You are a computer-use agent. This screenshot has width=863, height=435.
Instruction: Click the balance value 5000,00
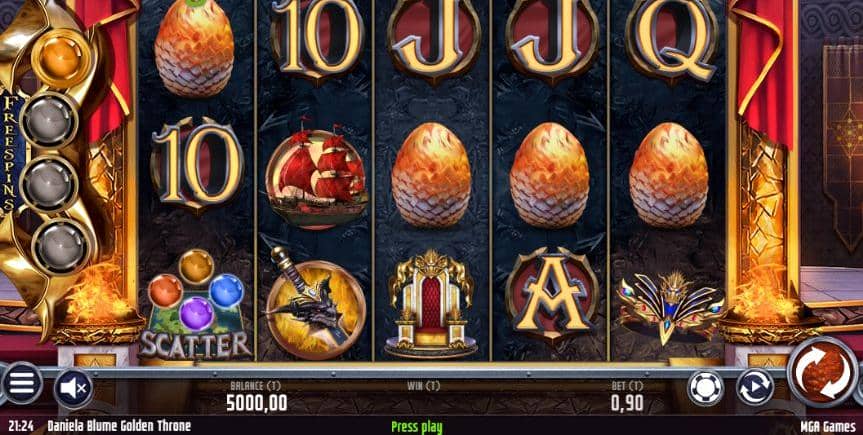click(256, 404)
